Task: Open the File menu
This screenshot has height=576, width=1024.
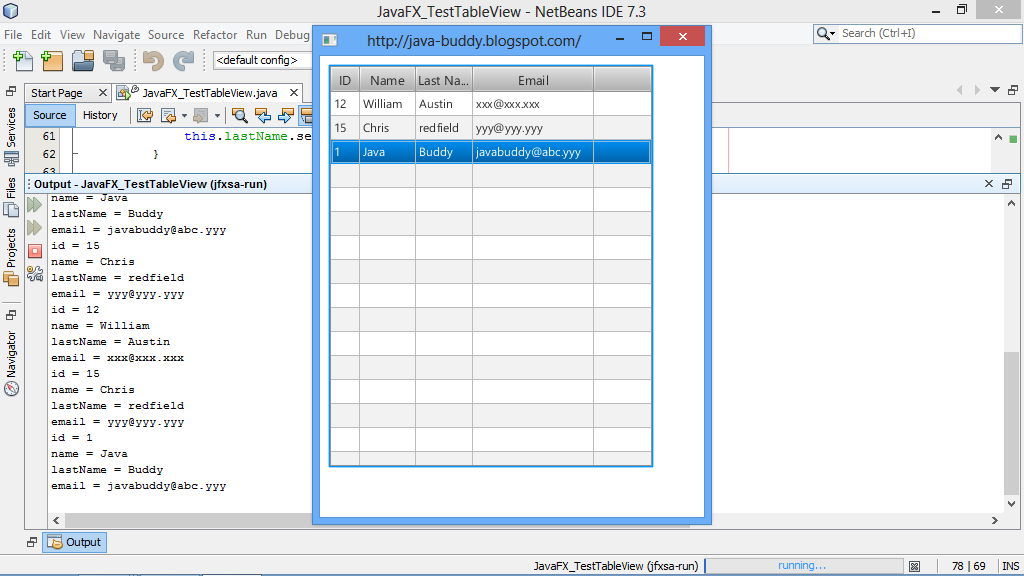Action: [13, 35]
